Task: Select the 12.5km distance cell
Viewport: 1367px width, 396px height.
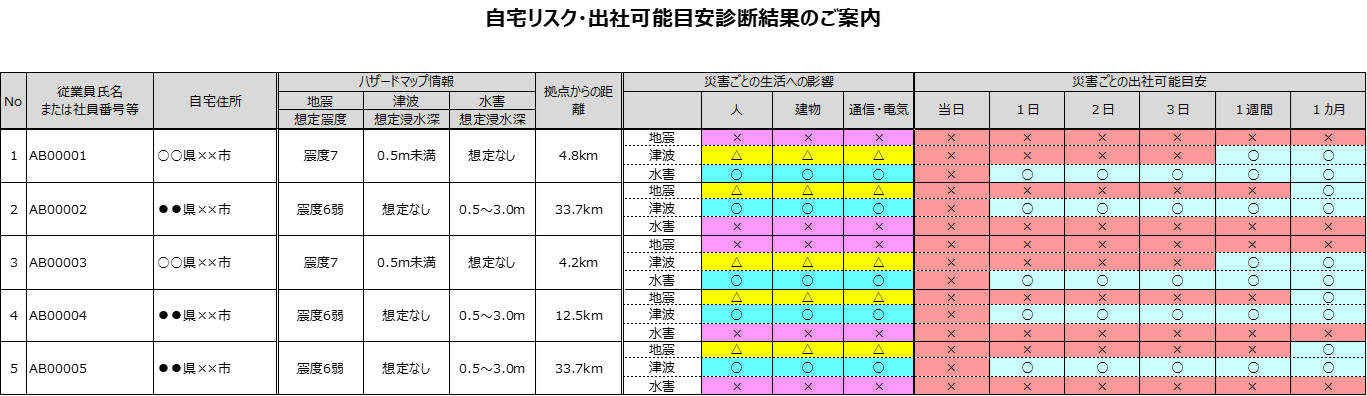Action: (578, 316)
